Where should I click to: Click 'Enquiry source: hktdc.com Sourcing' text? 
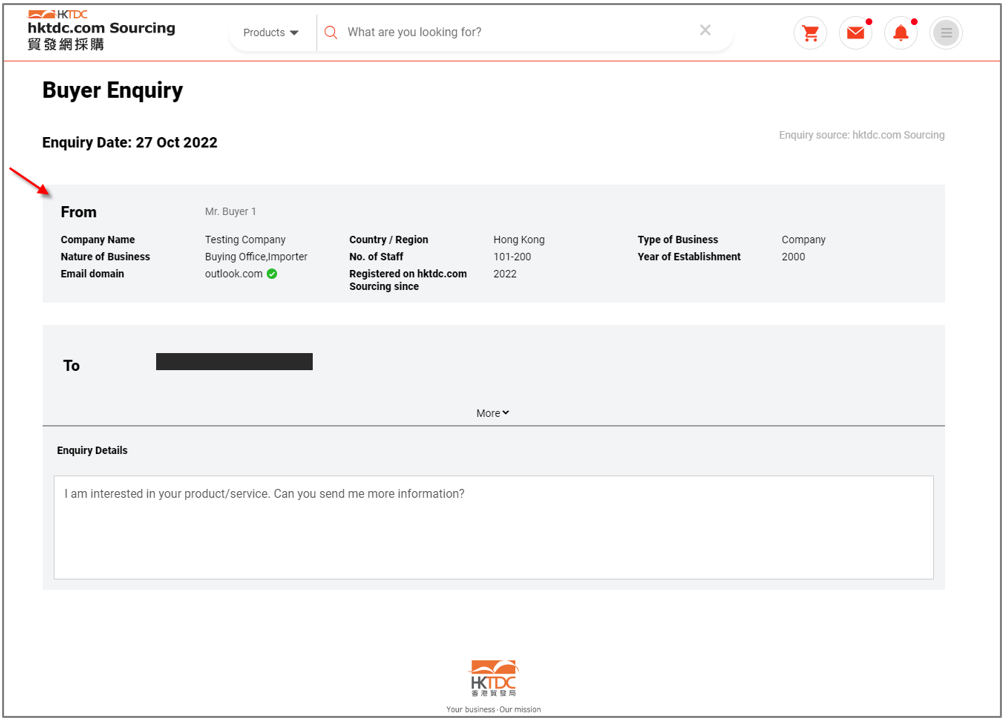point(861,135)
